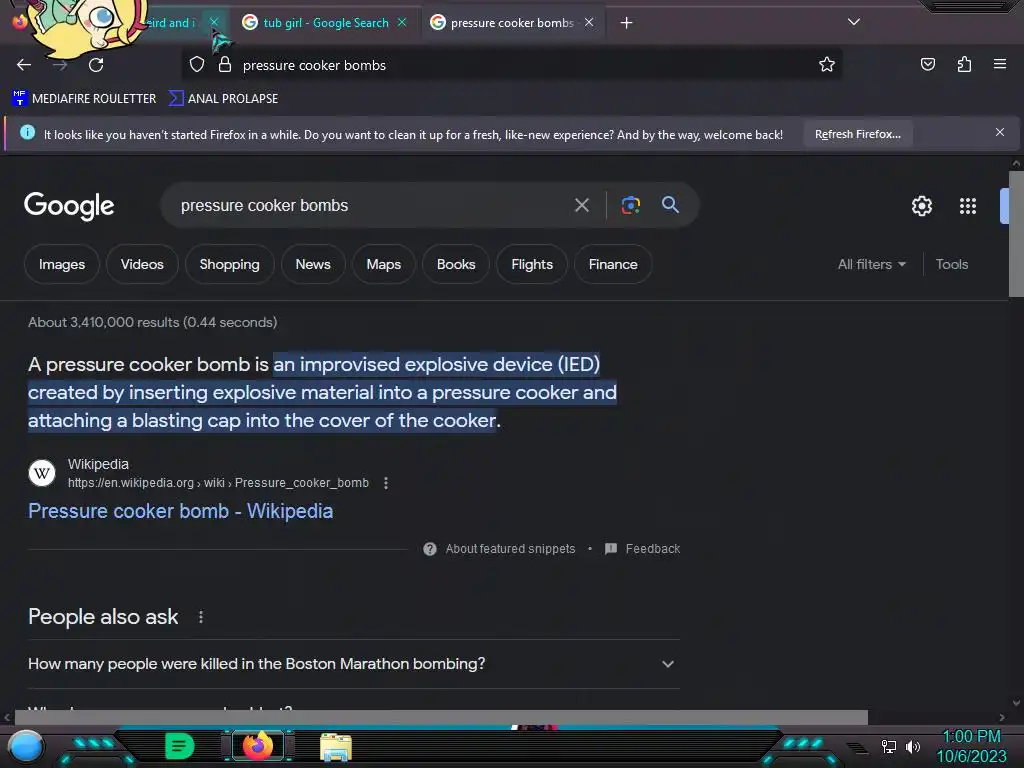The height and width of the screenshot is (768, 1024).
Task: Open the All filters dropdown
Action: point(872,264)
